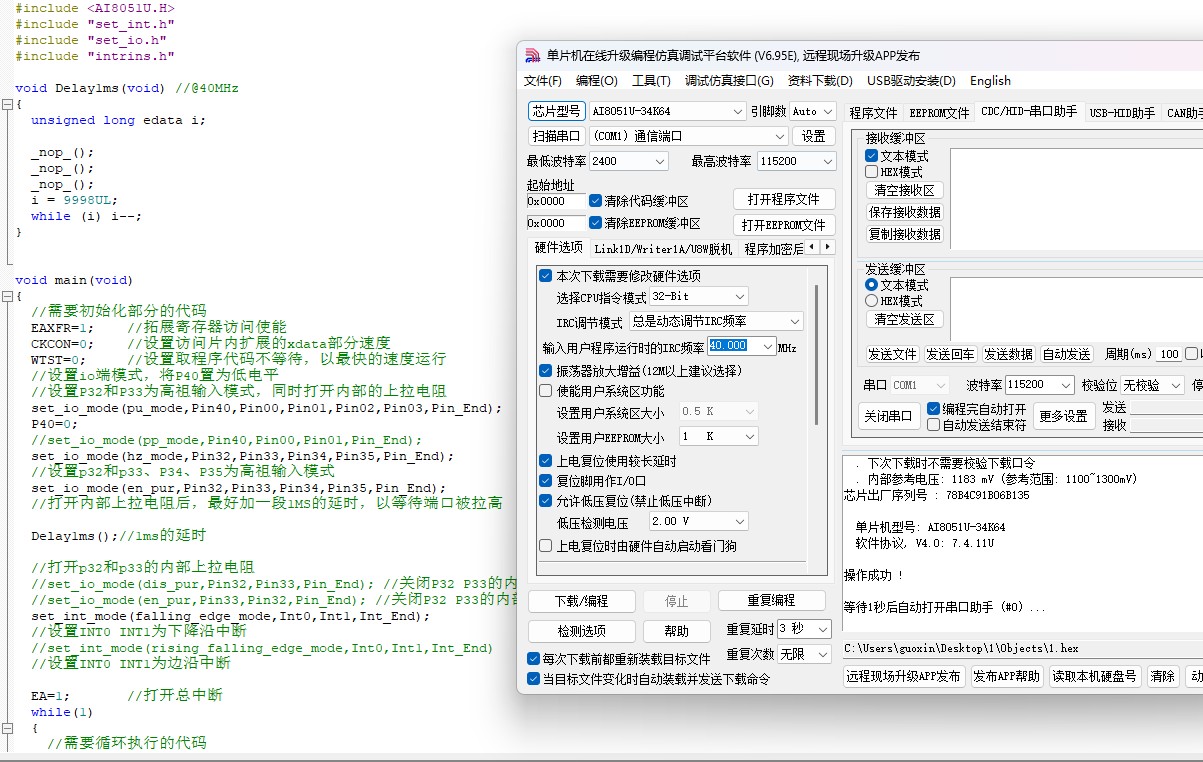Screen dimensions: 1203x762
Task: Open the USB驱动安装(D) menu
Action: point(911,81)
